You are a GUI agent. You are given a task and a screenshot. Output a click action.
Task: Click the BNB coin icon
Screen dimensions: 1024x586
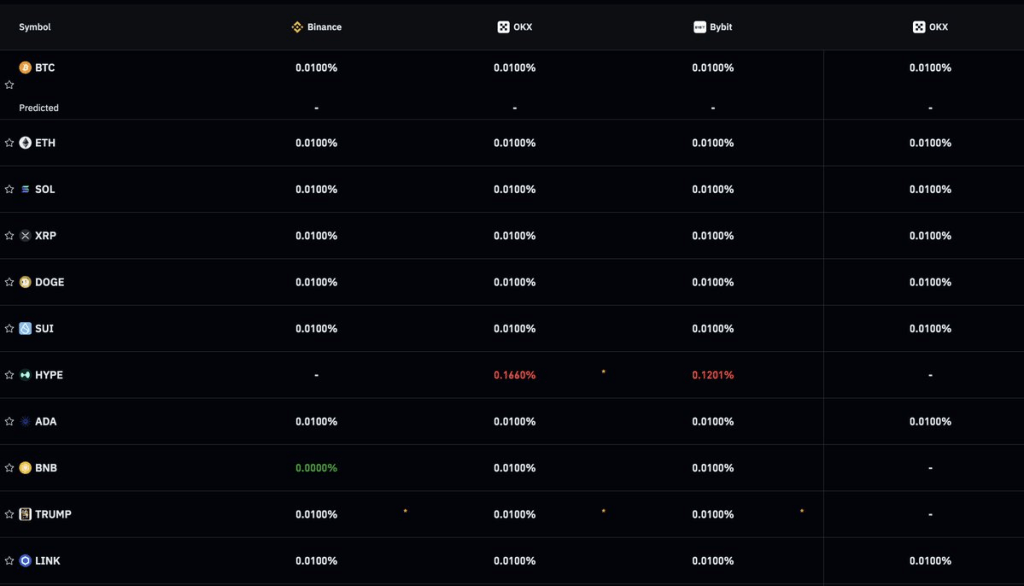[25, 468]
